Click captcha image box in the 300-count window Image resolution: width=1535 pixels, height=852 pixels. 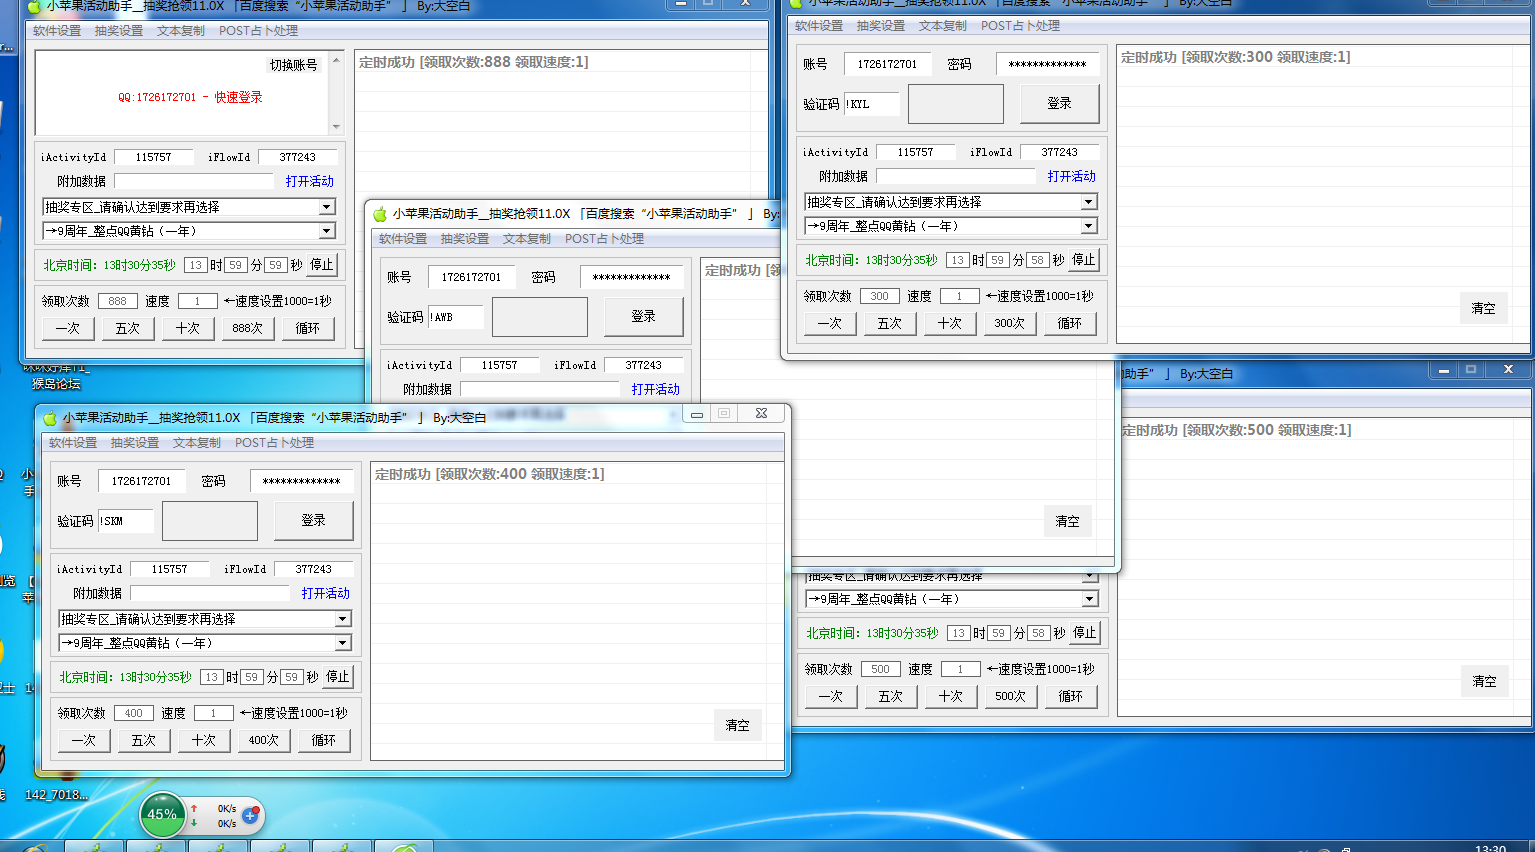coord(956,104)
